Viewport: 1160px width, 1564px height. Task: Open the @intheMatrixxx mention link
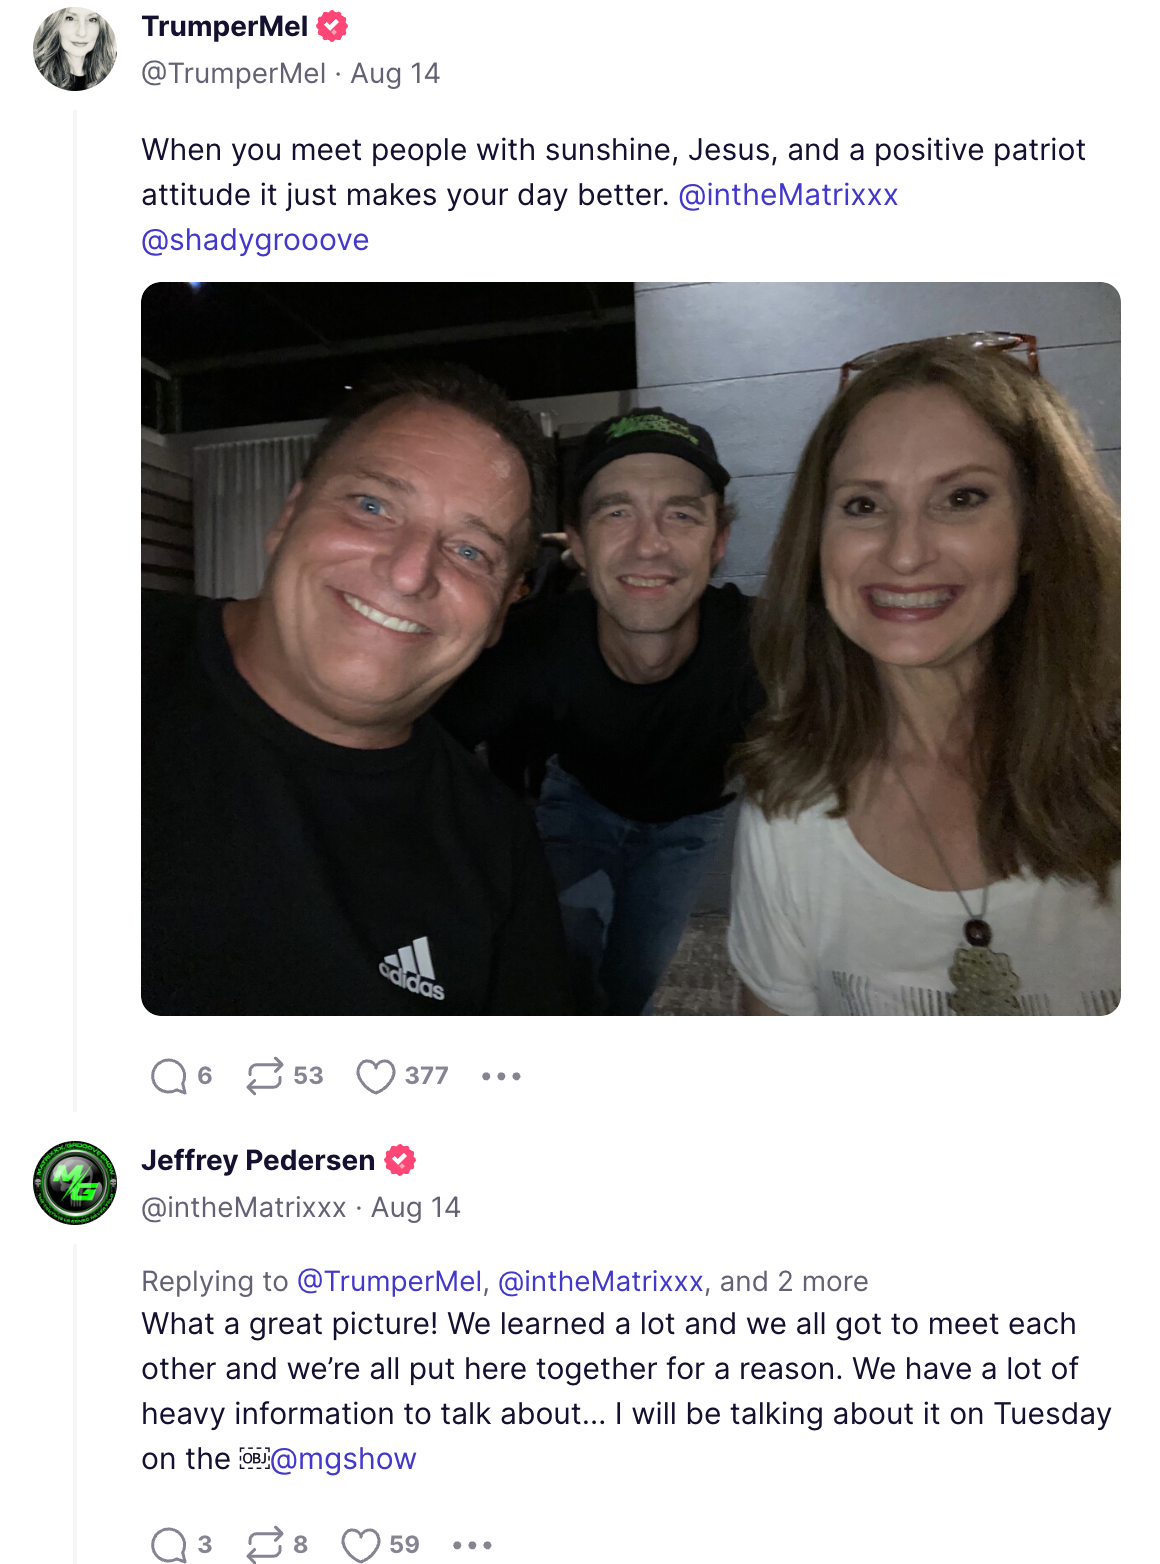788,195
